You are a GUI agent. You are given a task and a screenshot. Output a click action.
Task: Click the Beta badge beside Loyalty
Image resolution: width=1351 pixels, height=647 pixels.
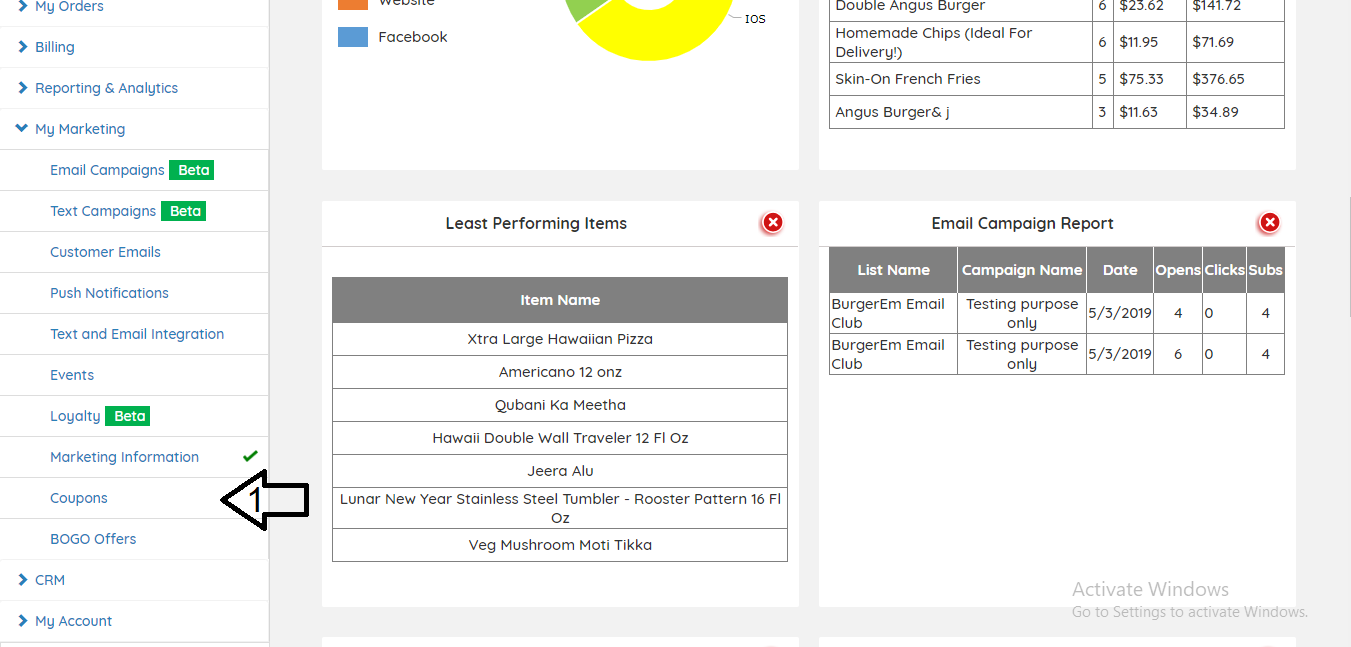pyautogui.click(x=129, y=416)
